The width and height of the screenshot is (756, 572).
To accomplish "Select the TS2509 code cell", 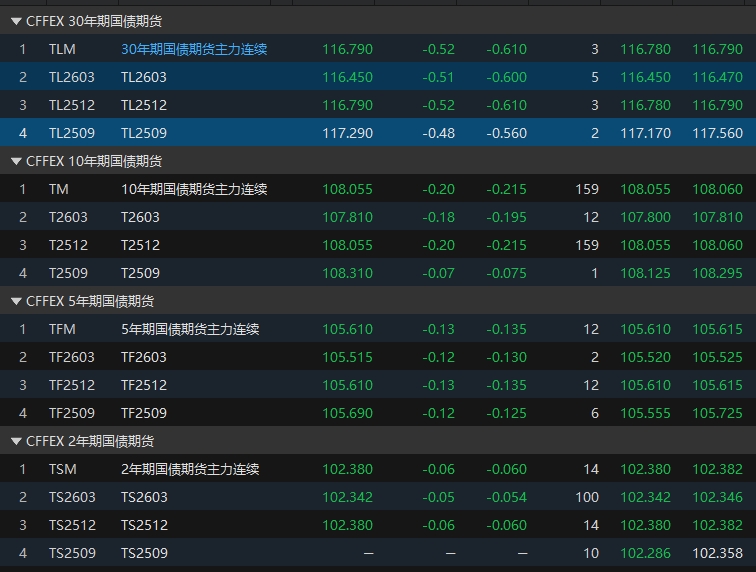I will coord(72,553).
